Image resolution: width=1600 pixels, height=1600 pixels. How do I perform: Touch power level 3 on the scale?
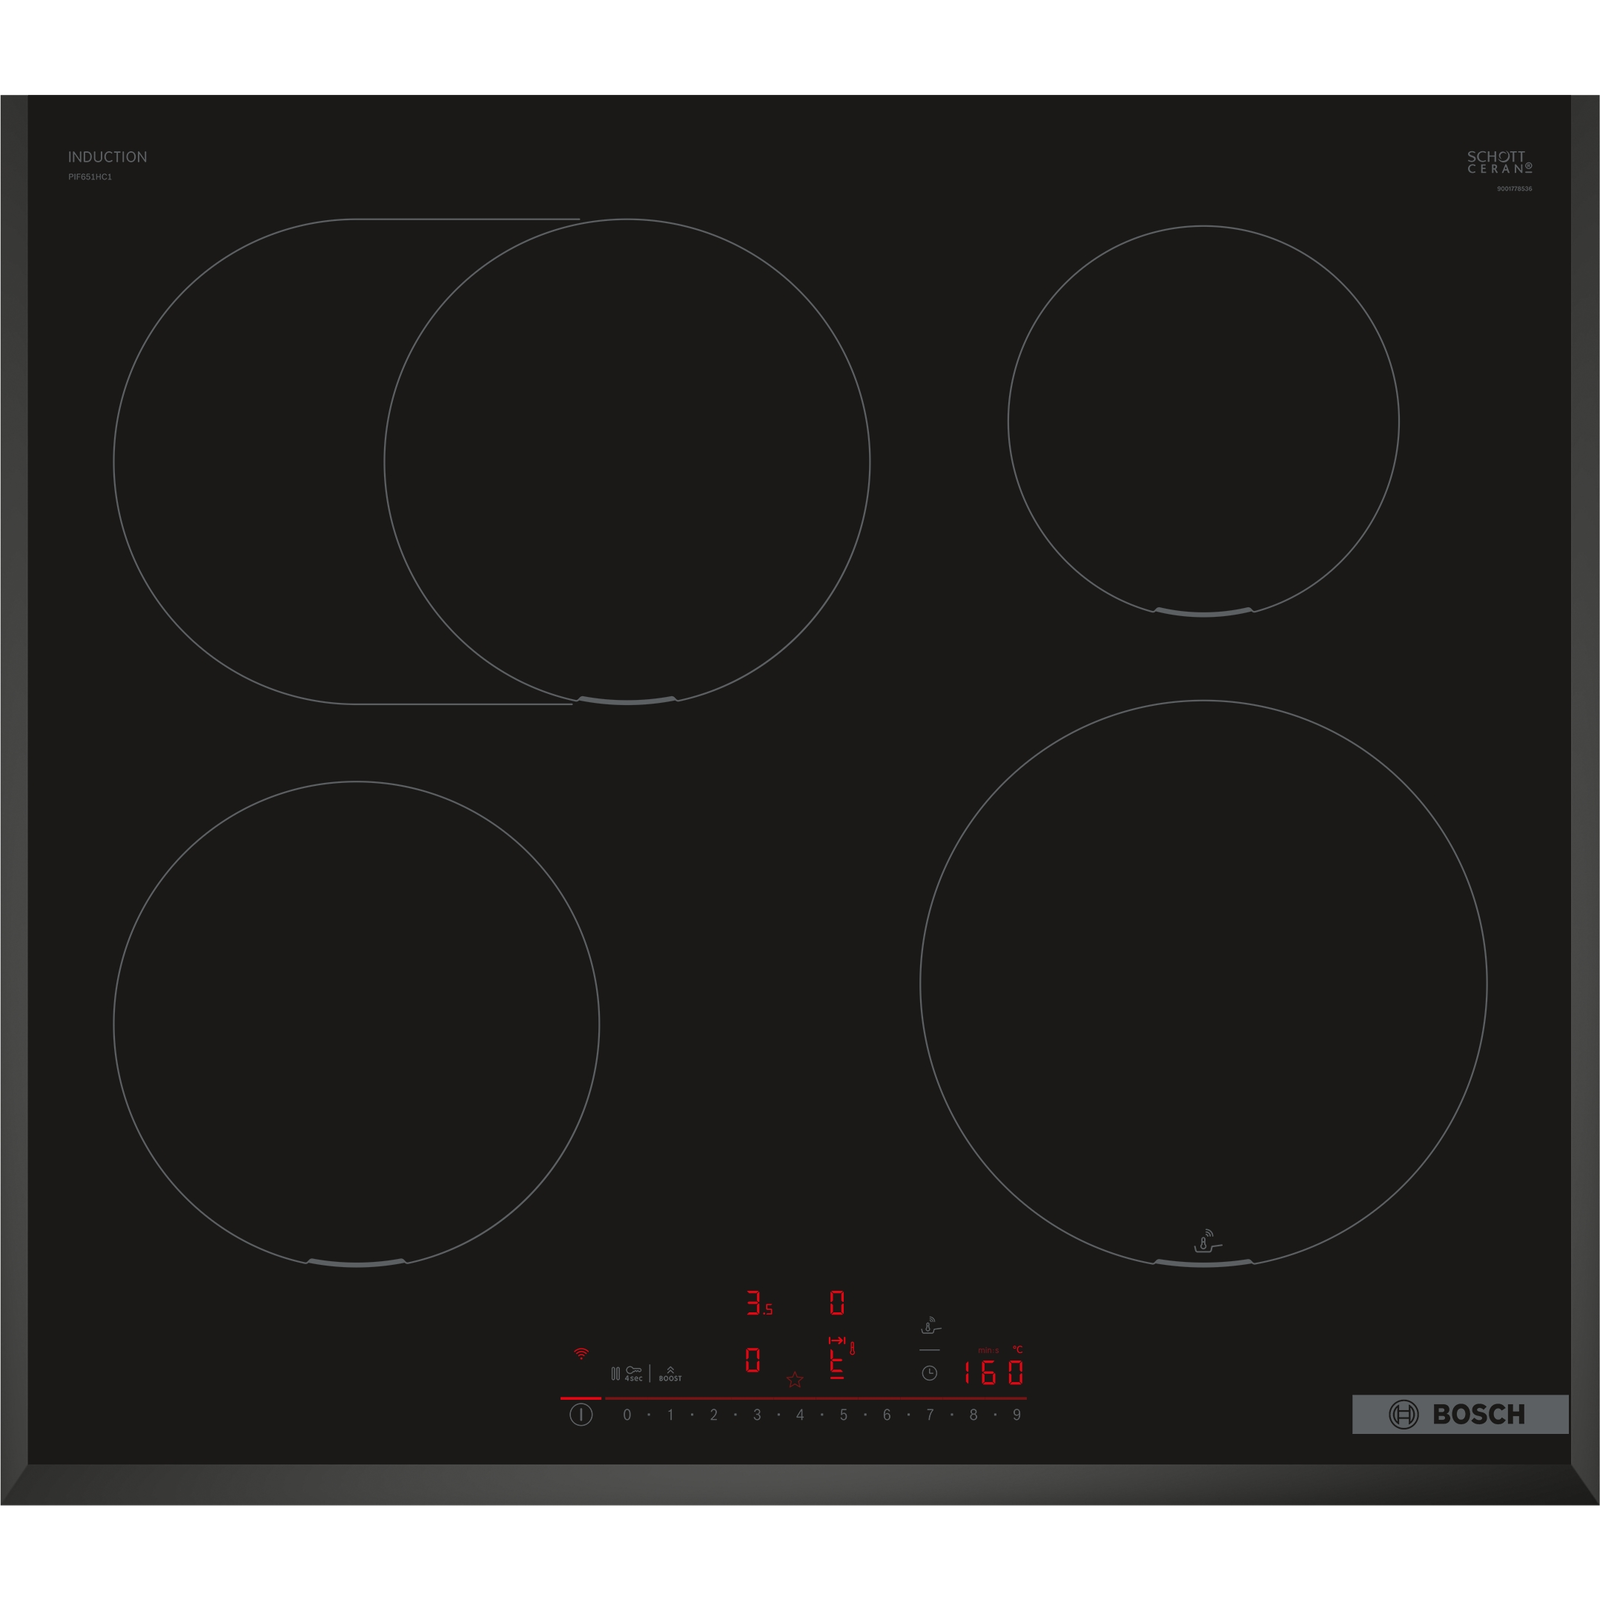(757, 1415)
